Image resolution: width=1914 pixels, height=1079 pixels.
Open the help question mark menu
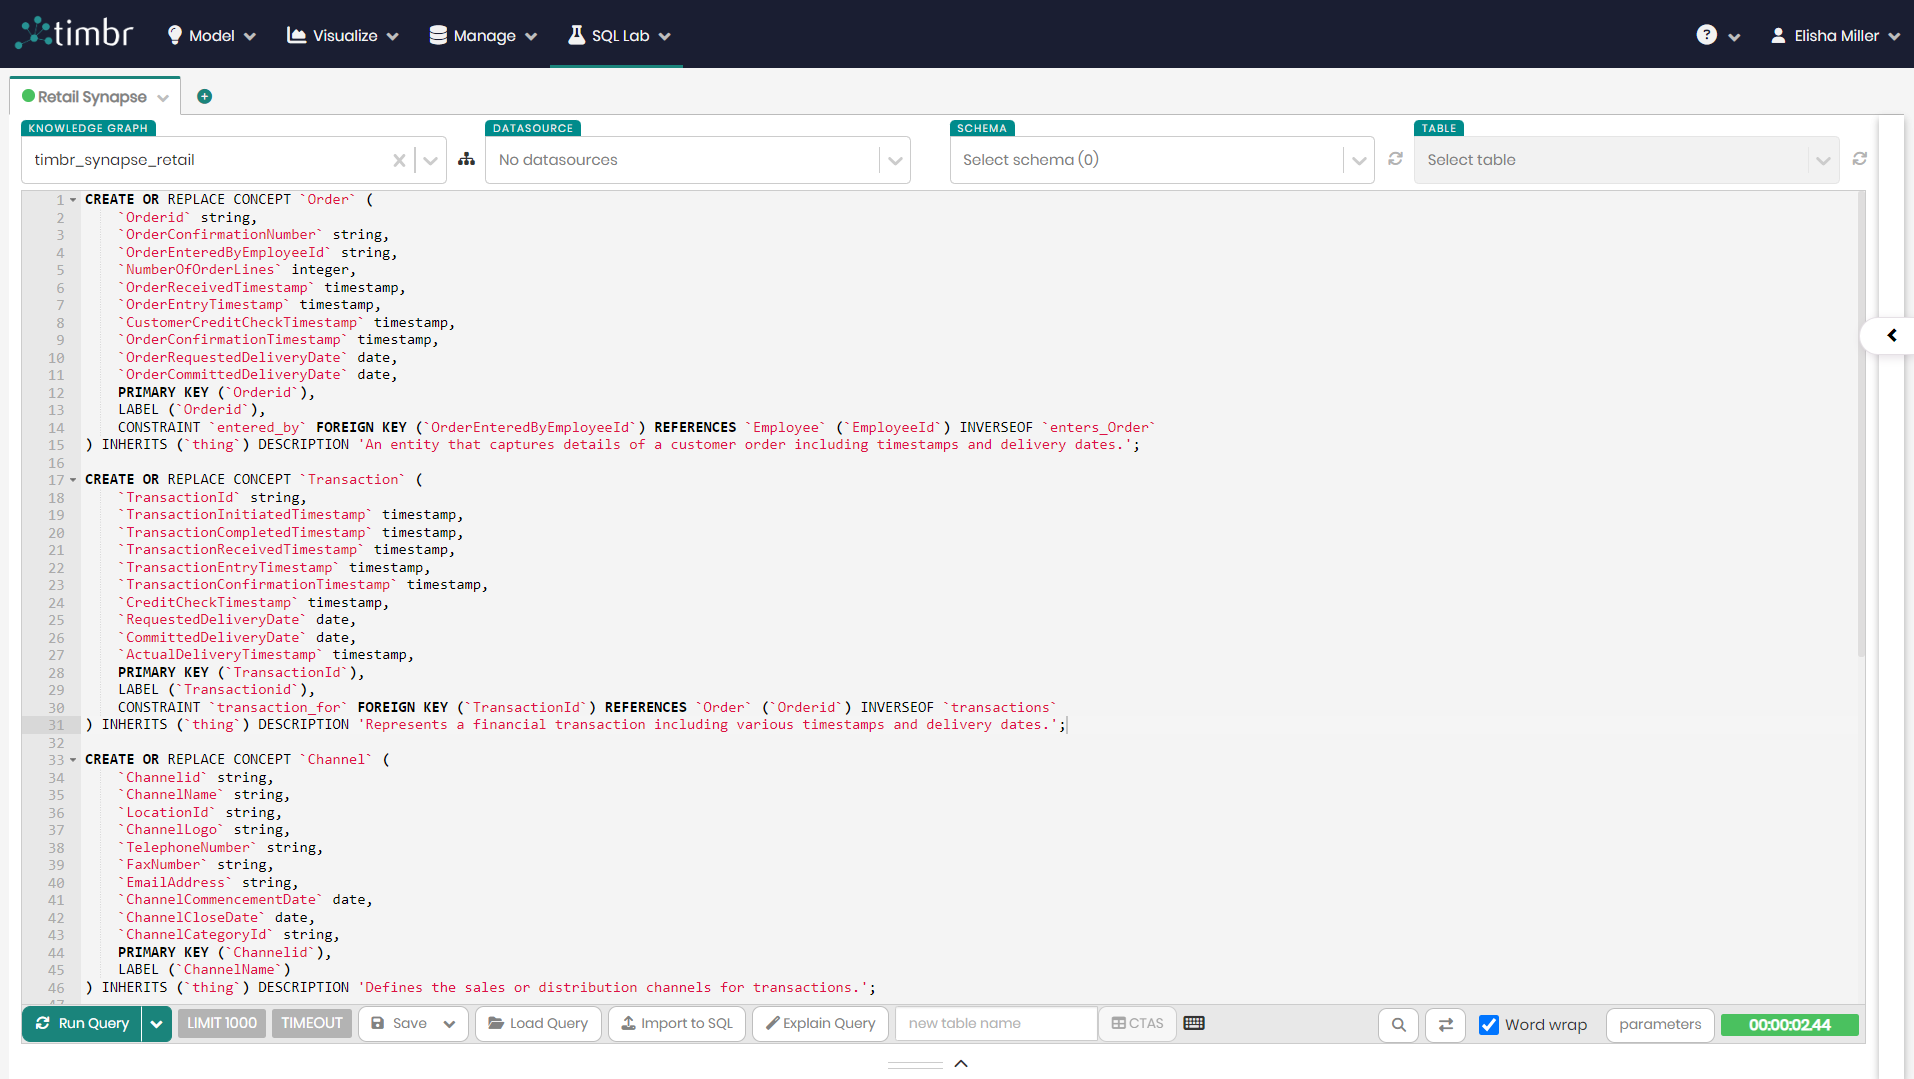click(x=1718, y=35)
